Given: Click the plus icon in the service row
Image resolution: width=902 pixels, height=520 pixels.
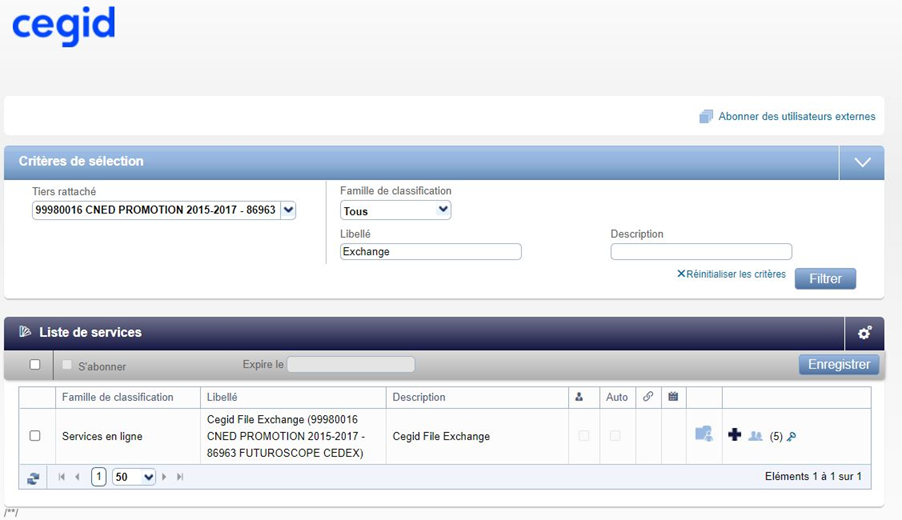Looking at the screenshot, I should click(x=734, y=435).
